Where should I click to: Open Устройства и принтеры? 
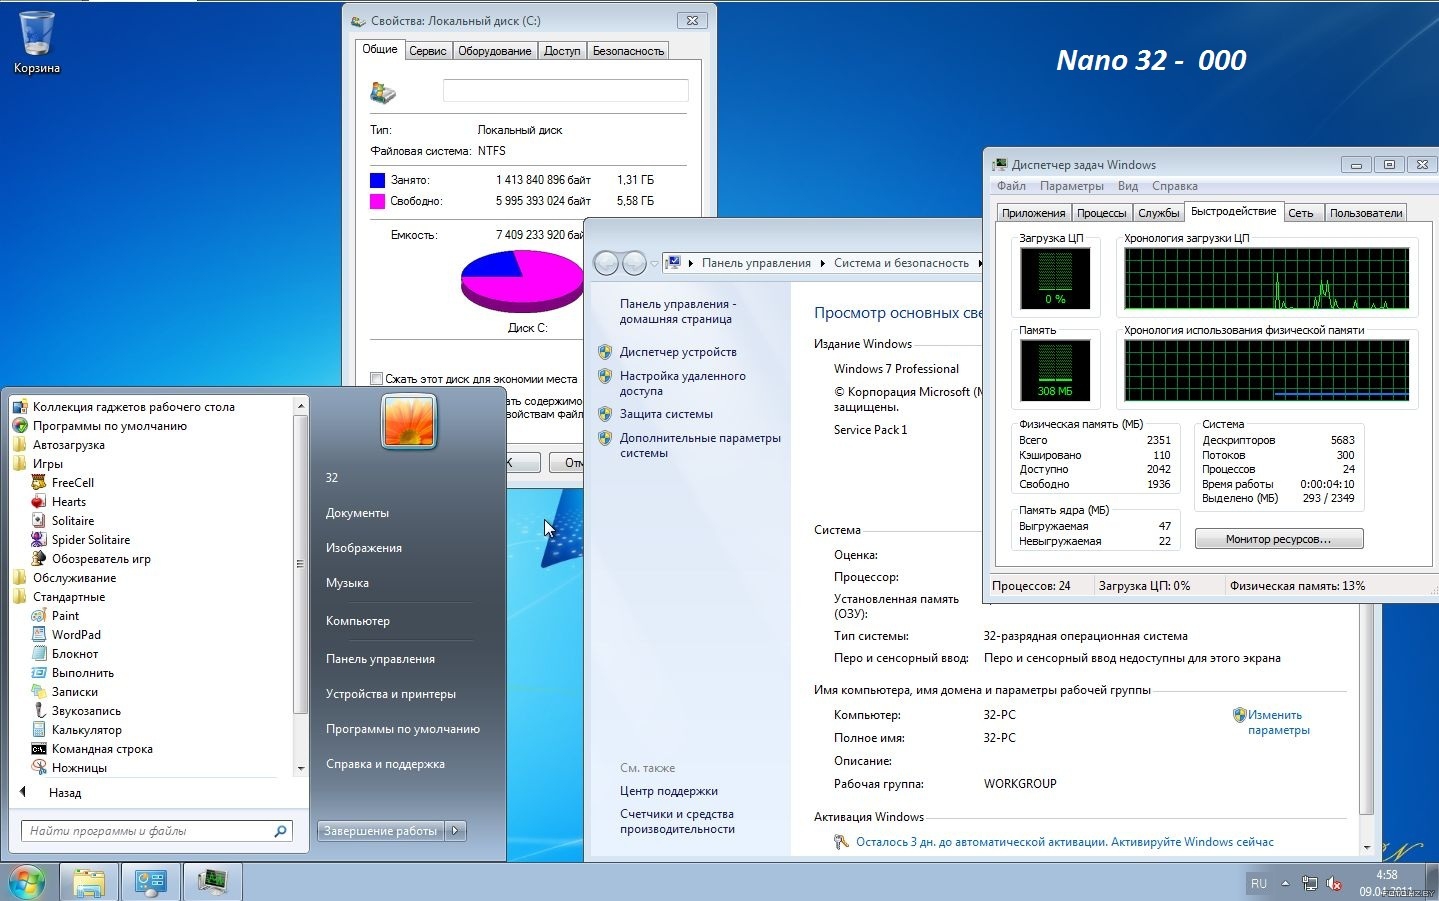pos(390,693)
